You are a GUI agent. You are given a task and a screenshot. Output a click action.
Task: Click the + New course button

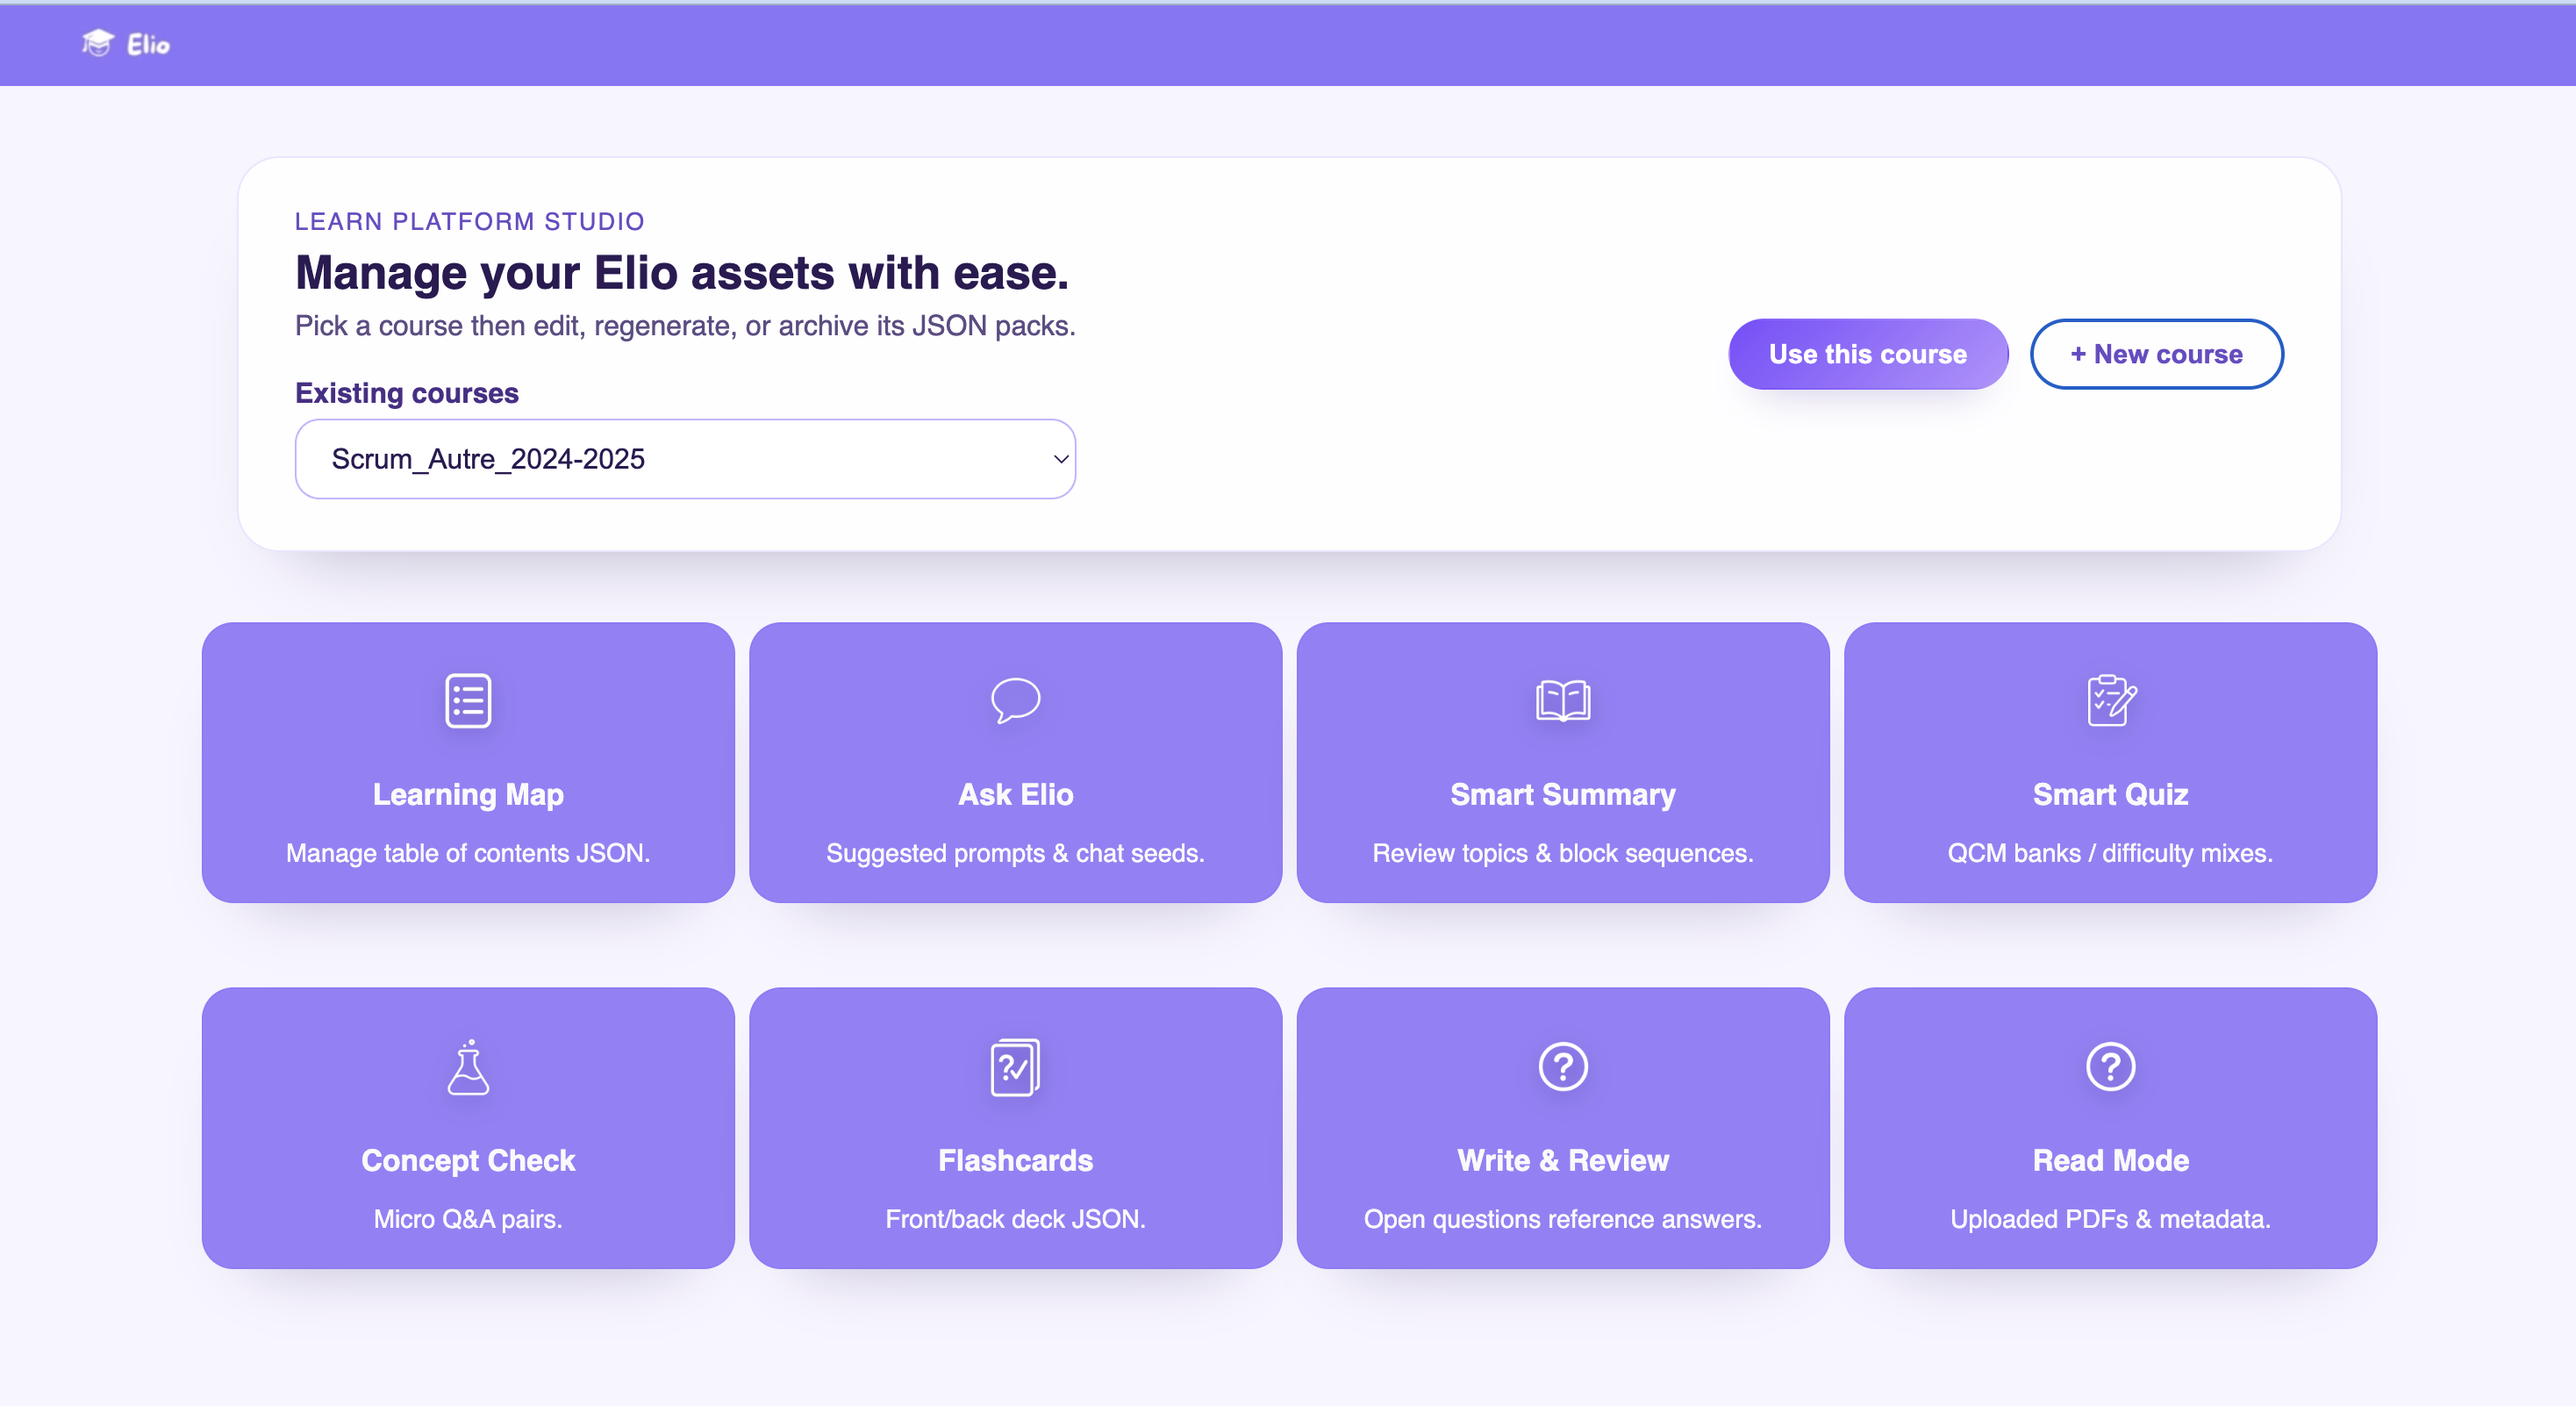(x=2157, y=353)
